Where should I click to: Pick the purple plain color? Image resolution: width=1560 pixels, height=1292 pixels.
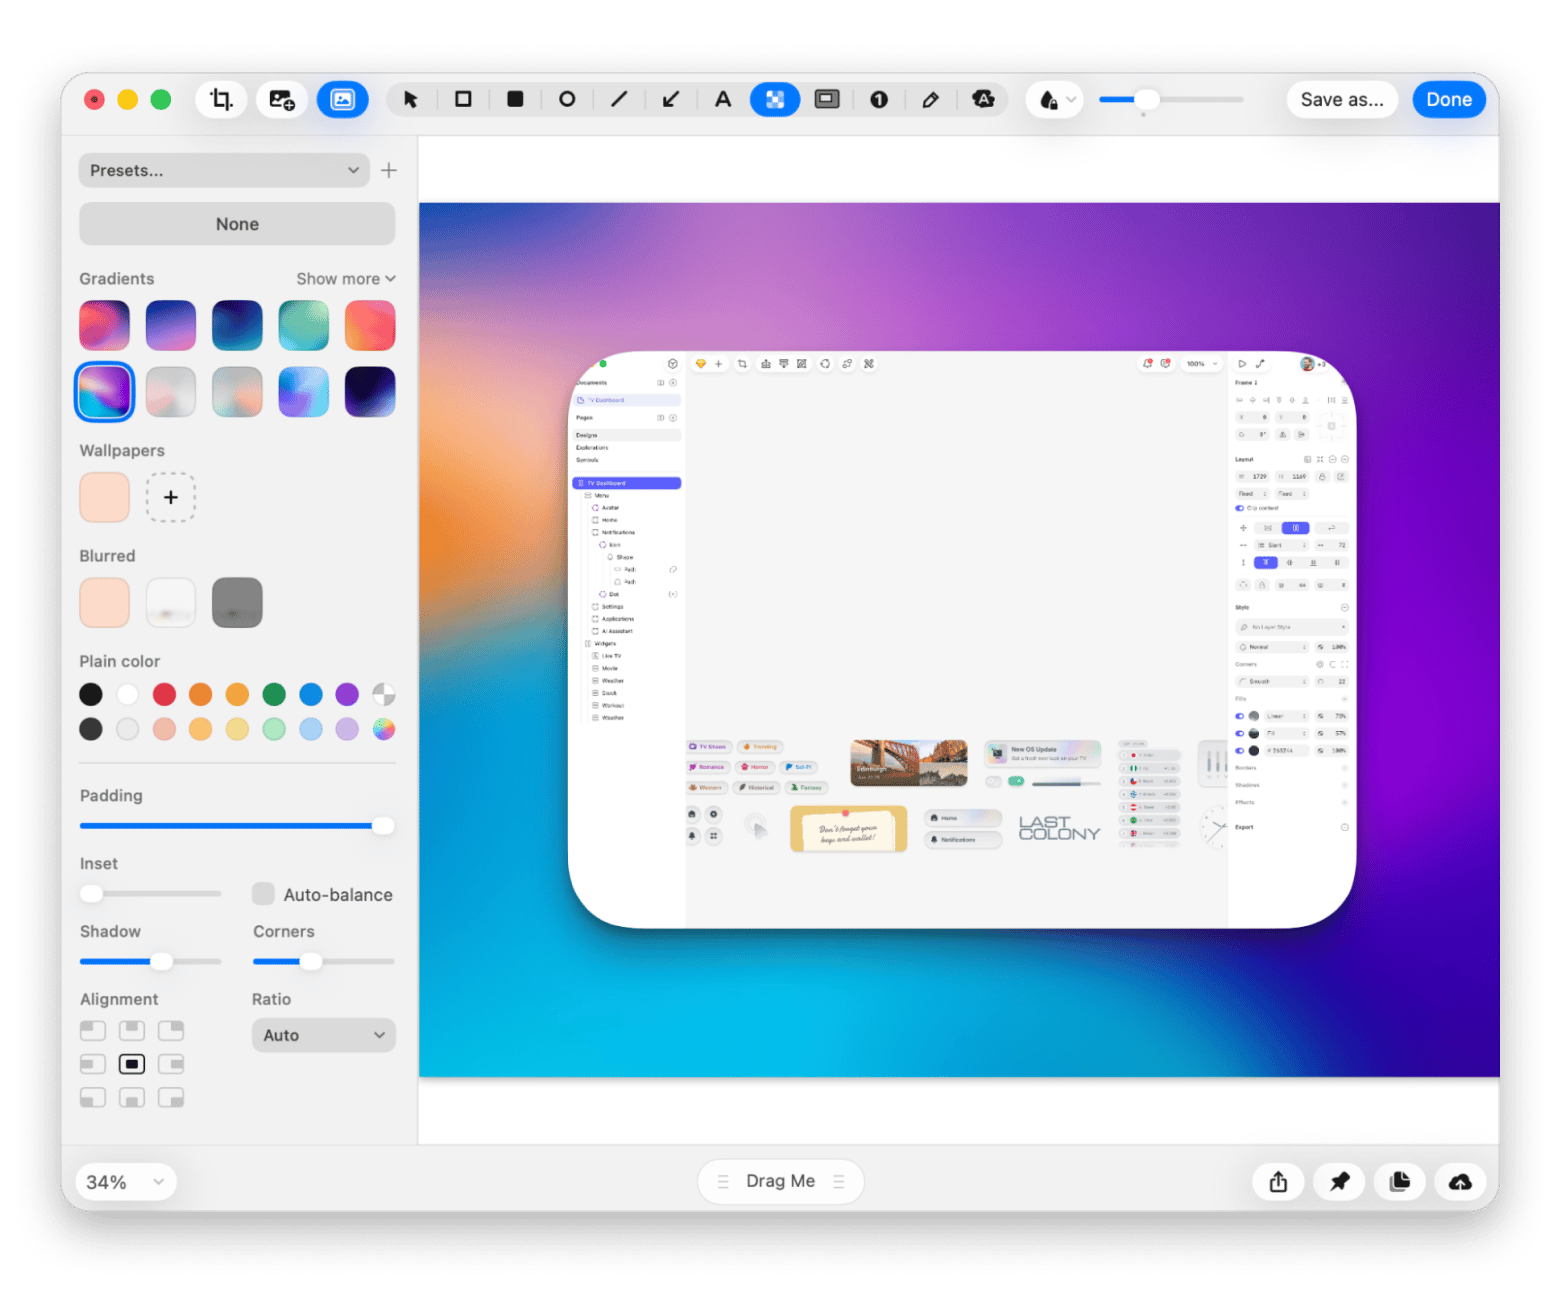click(347, 694)
